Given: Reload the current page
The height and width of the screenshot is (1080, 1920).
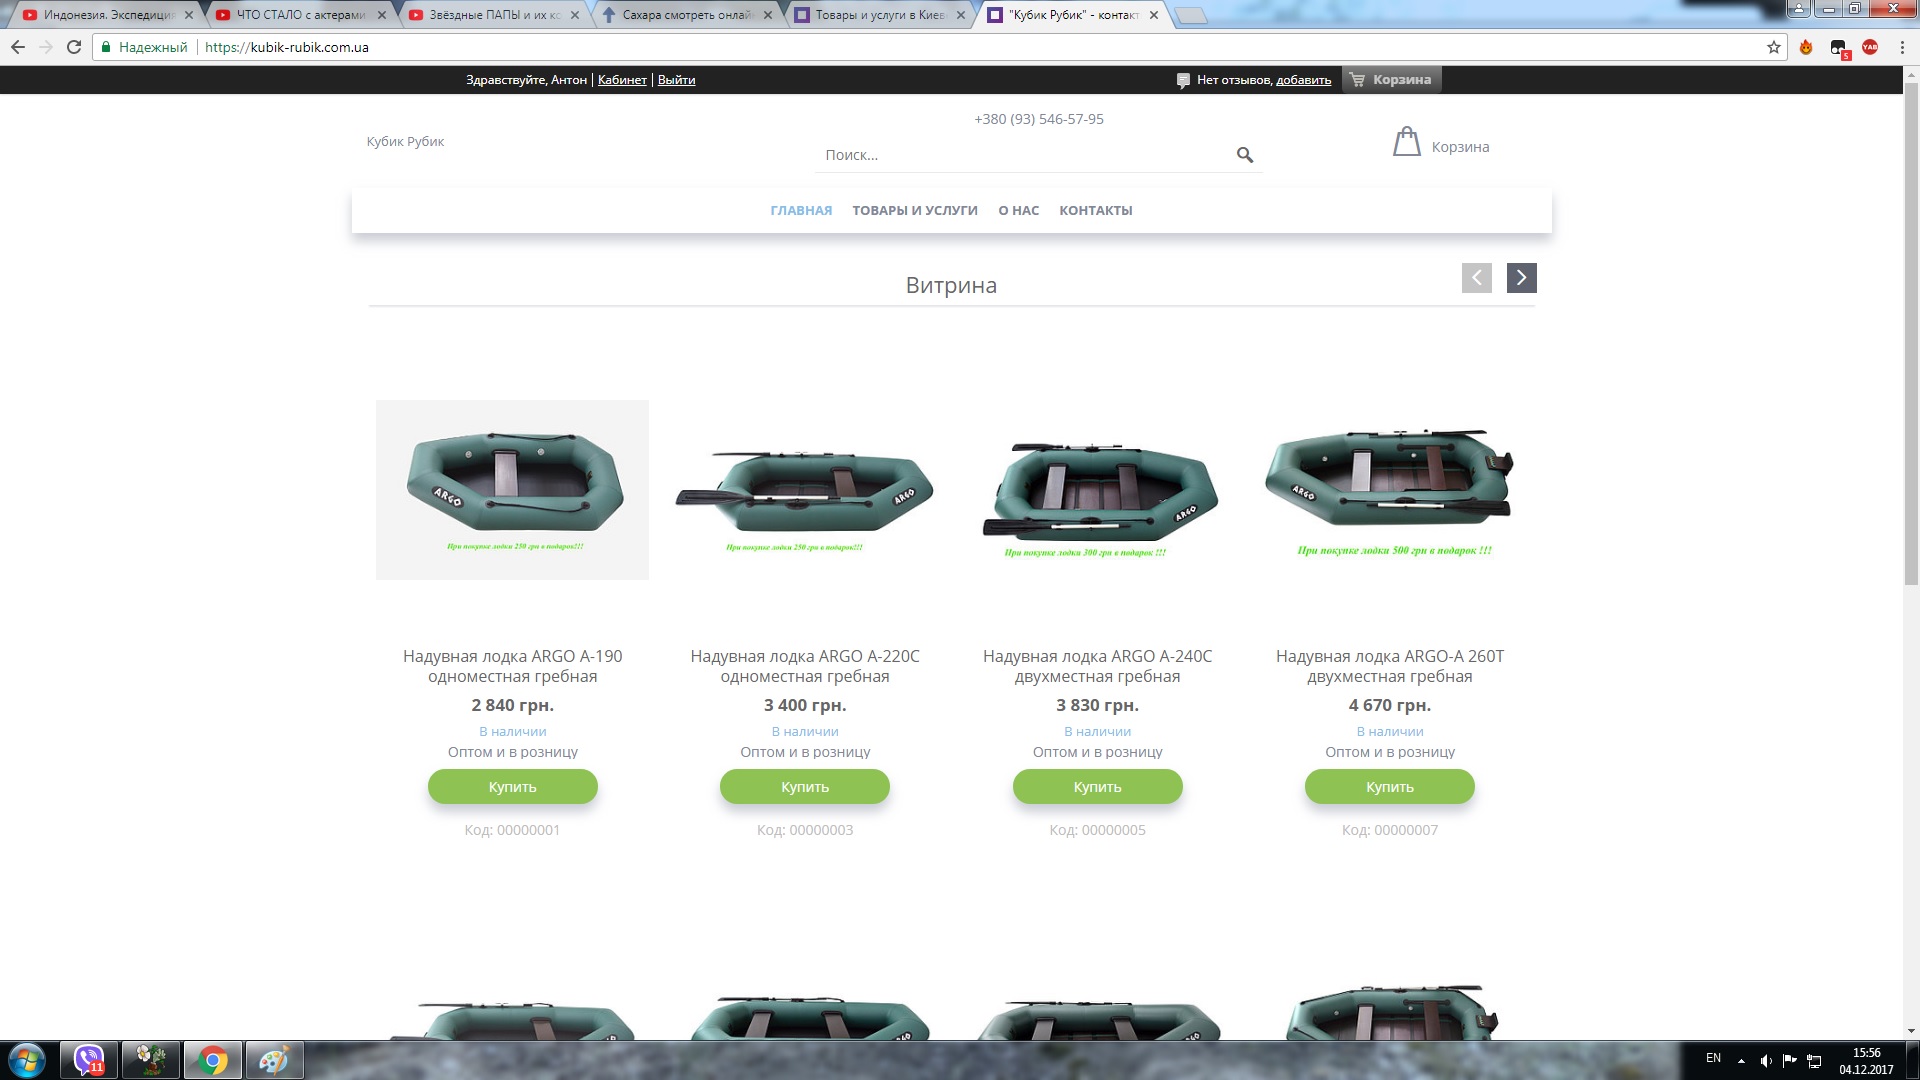Looking at the screenshot, I should coord(74,47).
